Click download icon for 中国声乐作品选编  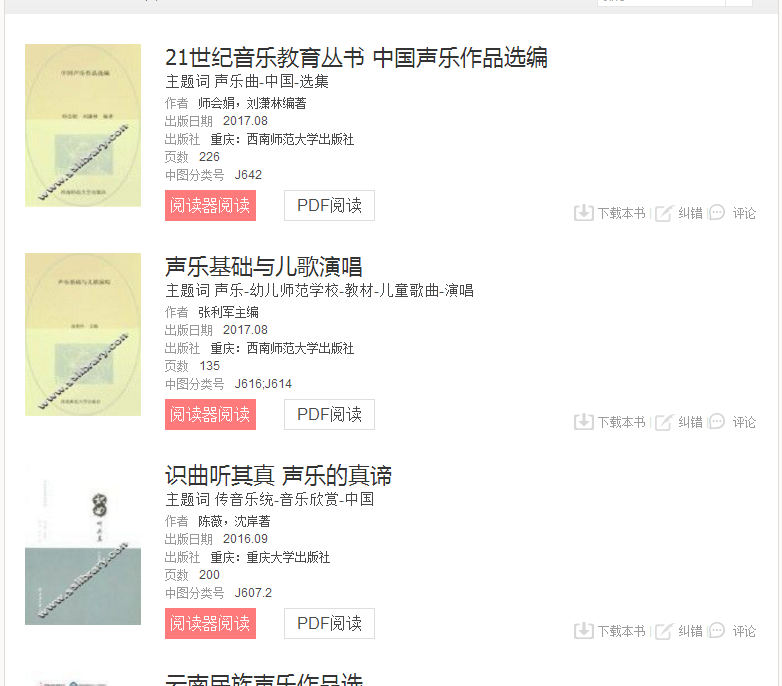pyautogui.click(x=584, y=213)
